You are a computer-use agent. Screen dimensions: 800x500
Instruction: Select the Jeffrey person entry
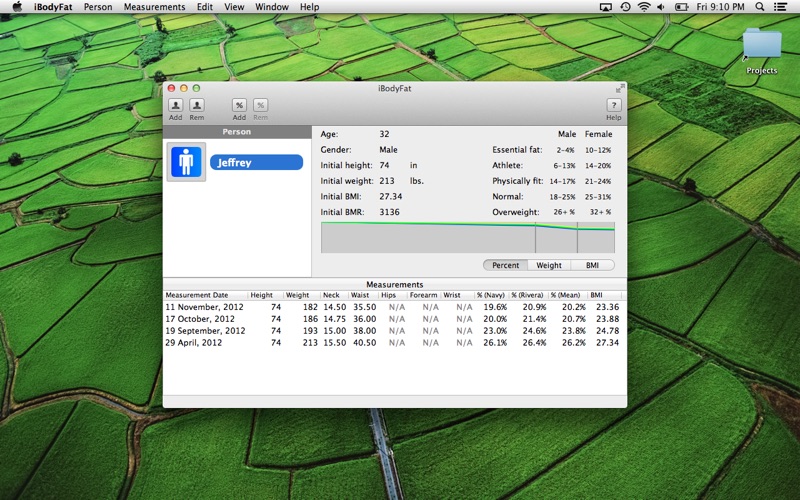pos(256,162)
